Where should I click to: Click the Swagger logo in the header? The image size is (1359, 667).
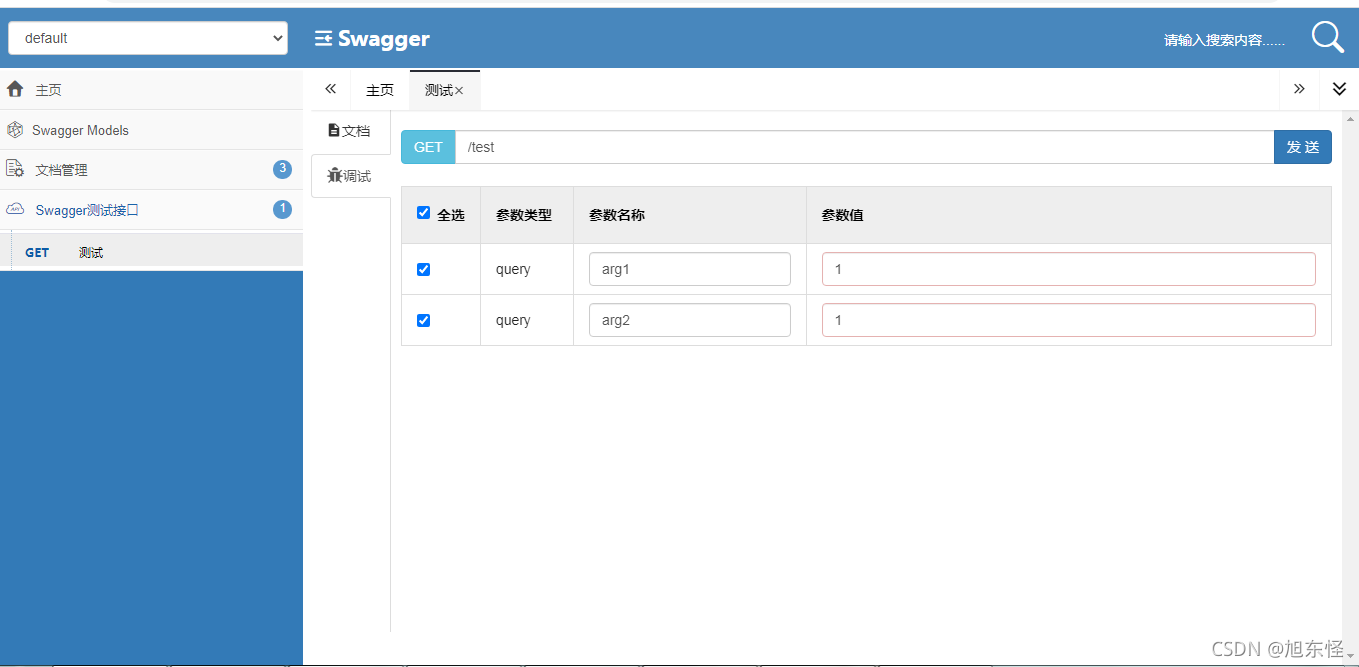[371, 38]
